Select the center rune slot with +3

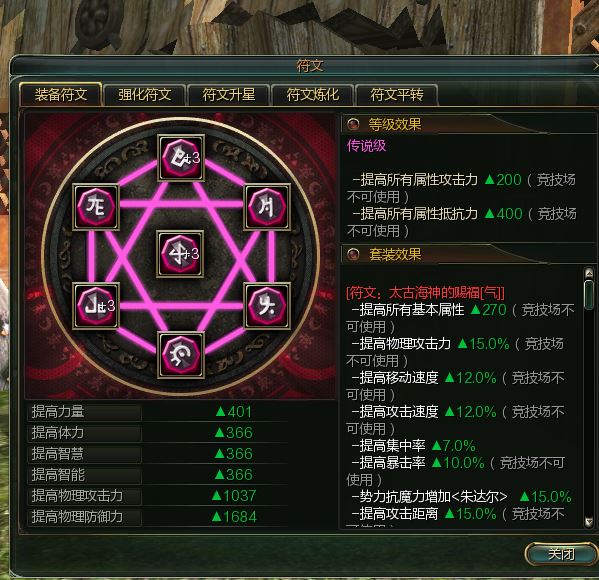click(x=180, y=254)
